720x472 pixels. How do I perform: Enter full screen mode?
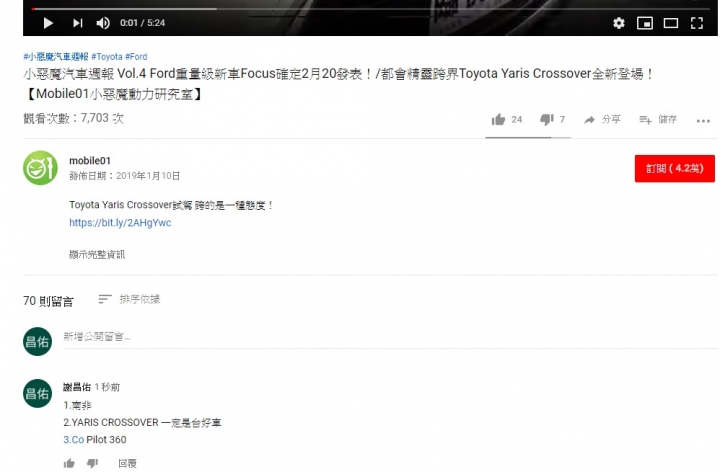point(697,23)
